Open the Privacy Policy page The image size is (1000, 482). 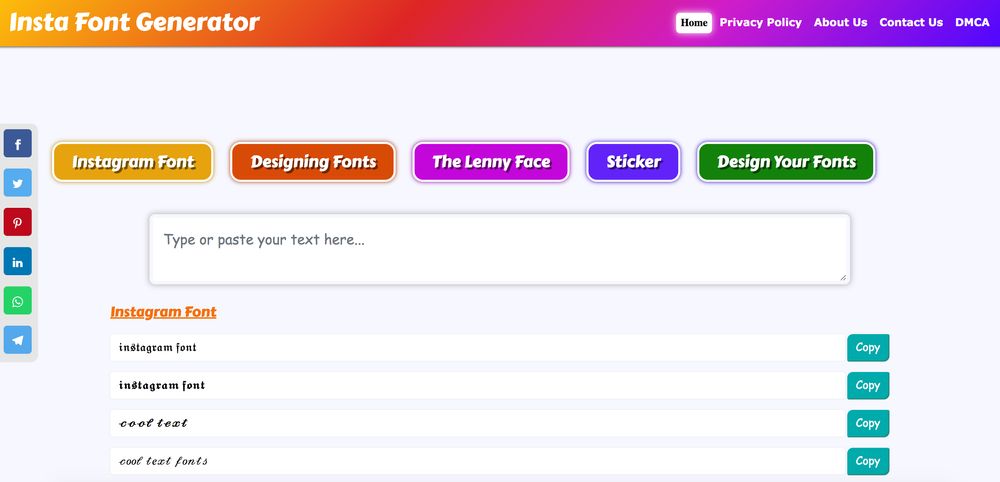760,22
